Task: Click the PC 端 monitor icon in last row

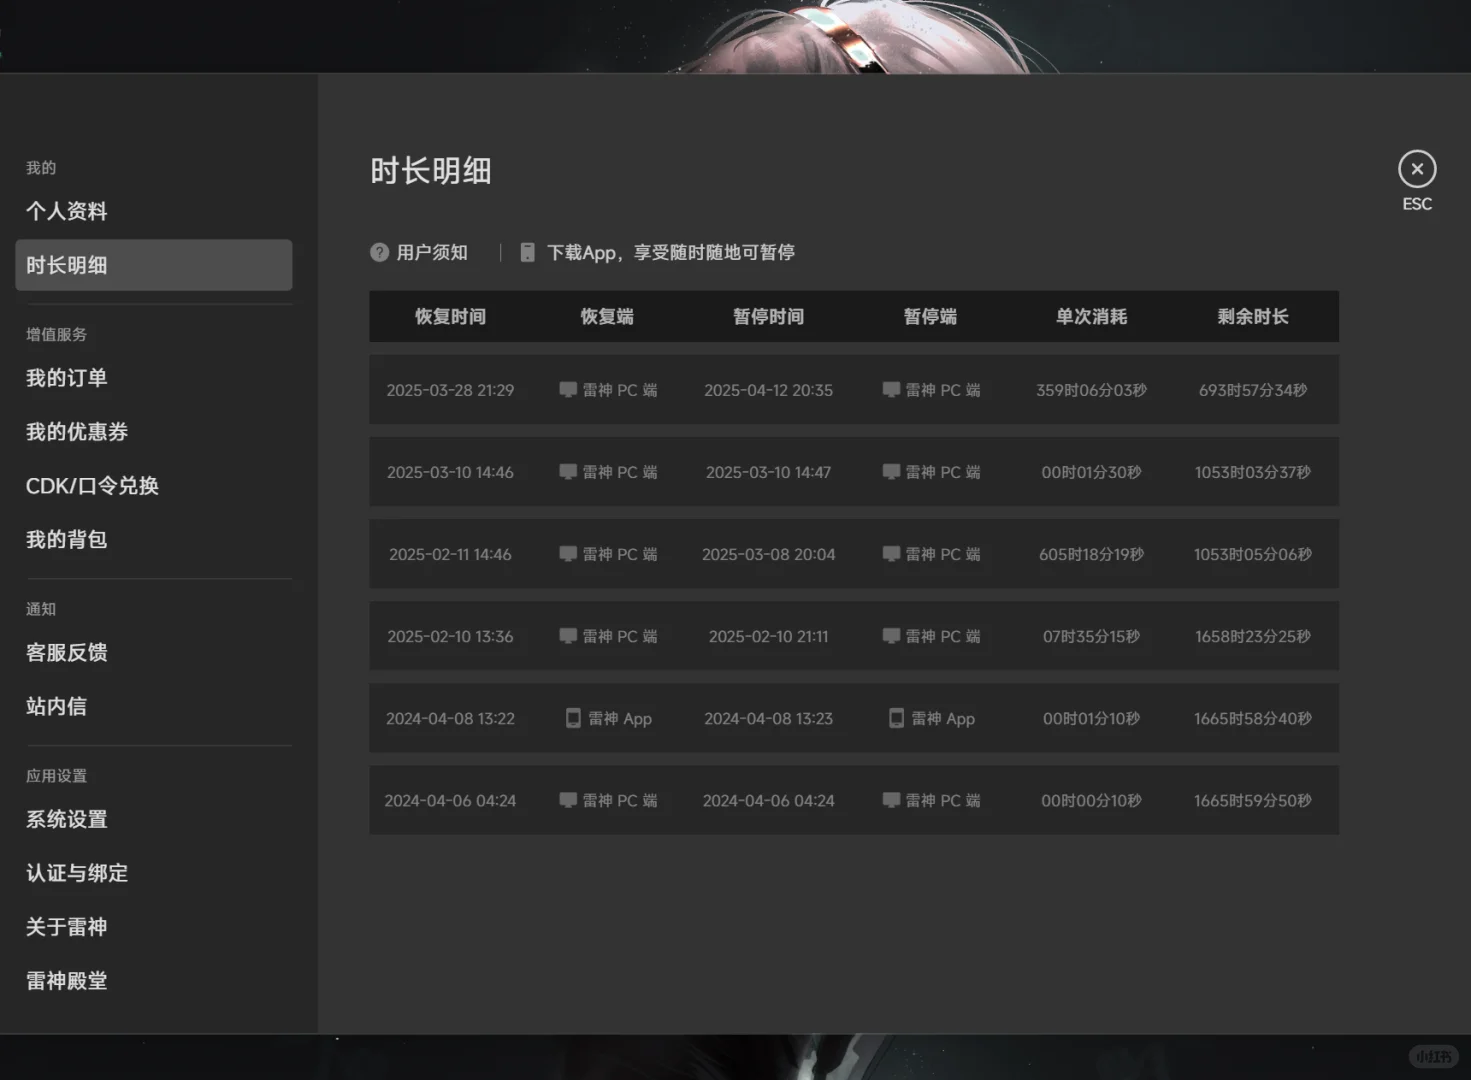Action: pyautogui.click(x=570, y=800)
